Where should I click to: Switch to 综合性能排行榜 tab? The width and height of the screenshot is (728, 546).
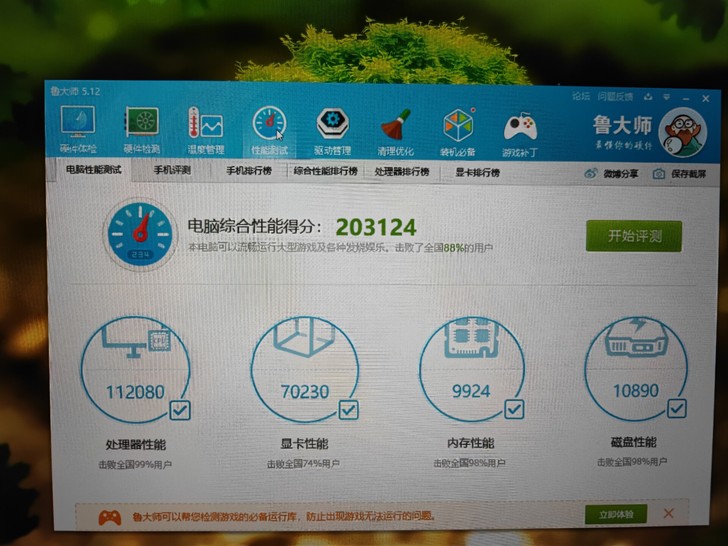[325, 171]
